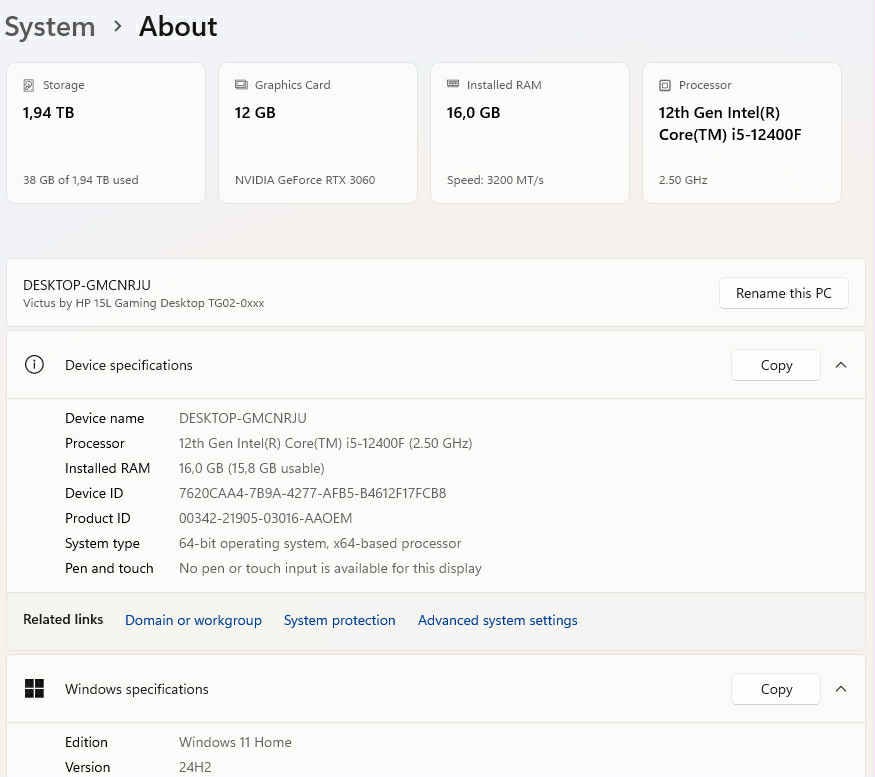875x777 pixels.
Task: Open the System protection link
Action: [x=339, y=620]
